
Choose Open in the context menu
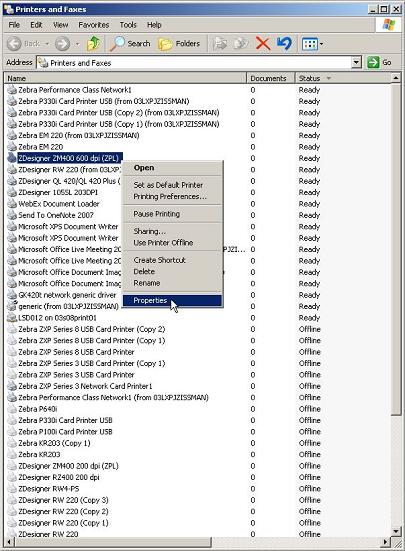172,168
